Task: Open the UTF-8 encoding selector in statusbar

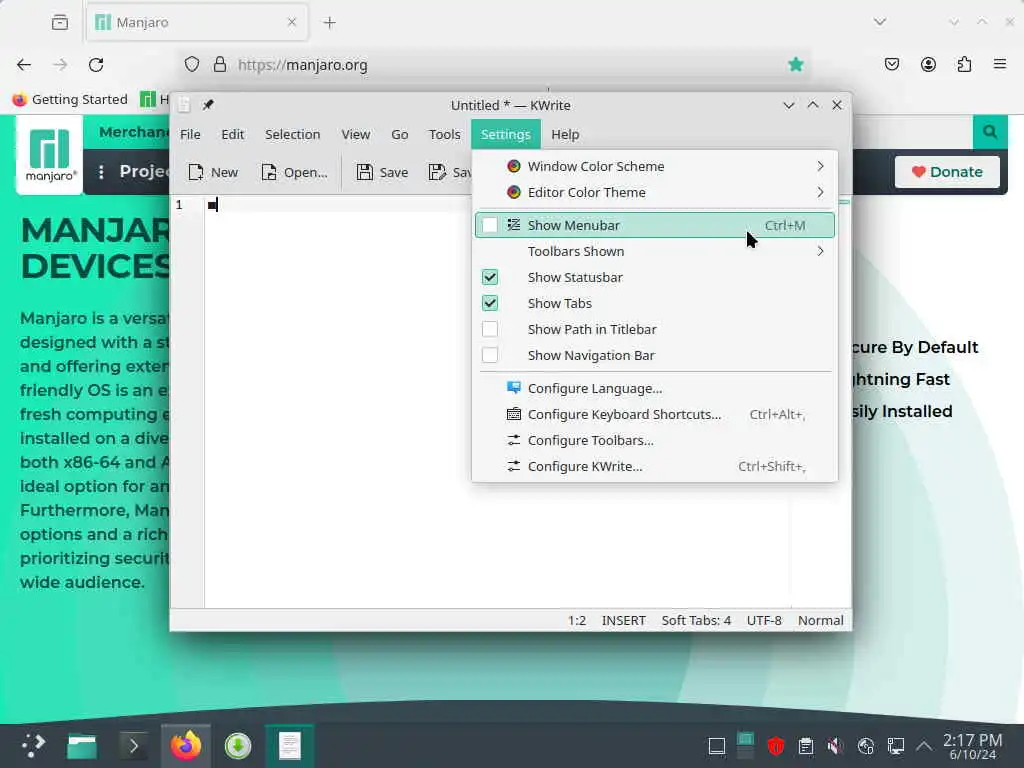Action: pyautogui.click(x=764, y=620)
